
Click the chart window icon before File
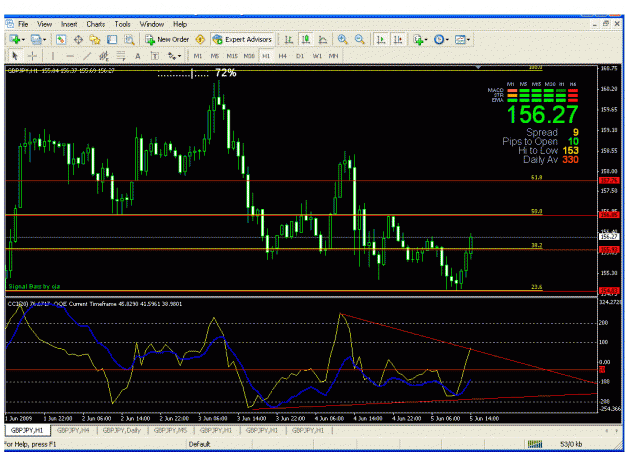tap(10, 24)
